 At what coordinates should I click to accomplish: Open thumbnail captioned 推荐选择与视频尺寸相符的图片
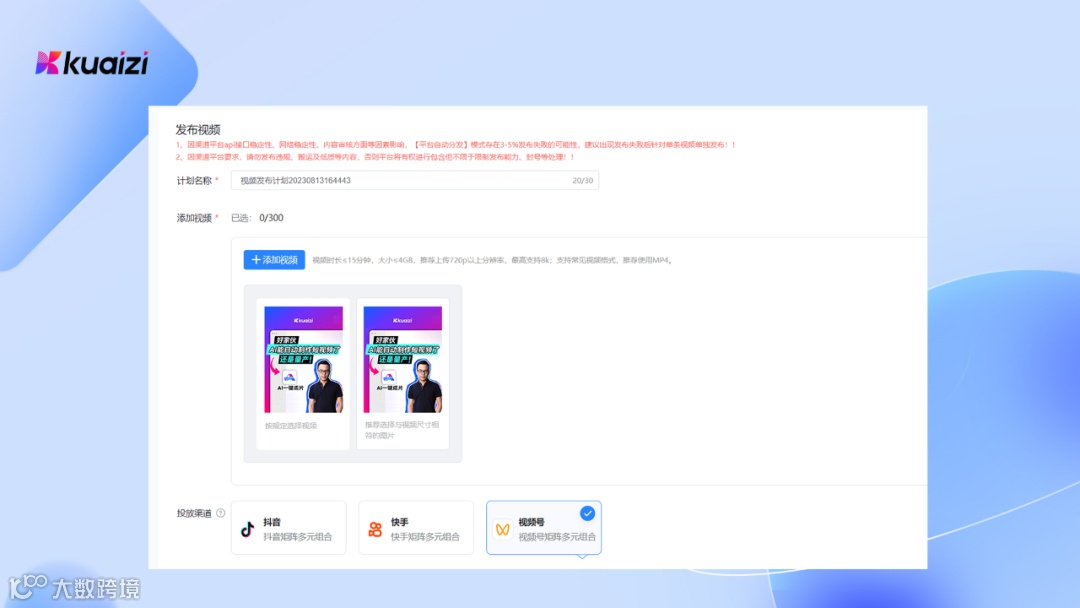(x=402, y=359)
